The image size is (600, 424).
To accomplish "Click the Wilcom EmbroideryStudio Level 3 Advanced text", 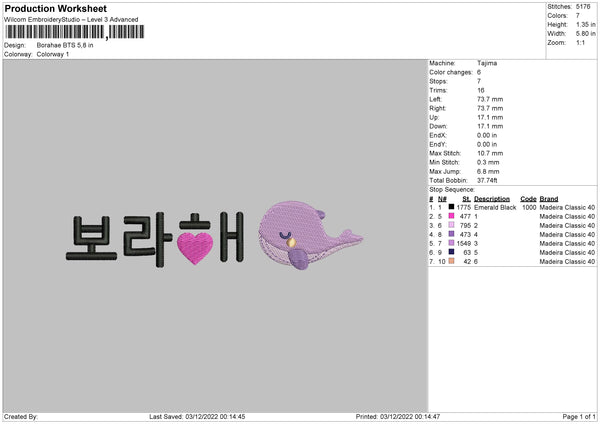I will [x=71, y=20].
